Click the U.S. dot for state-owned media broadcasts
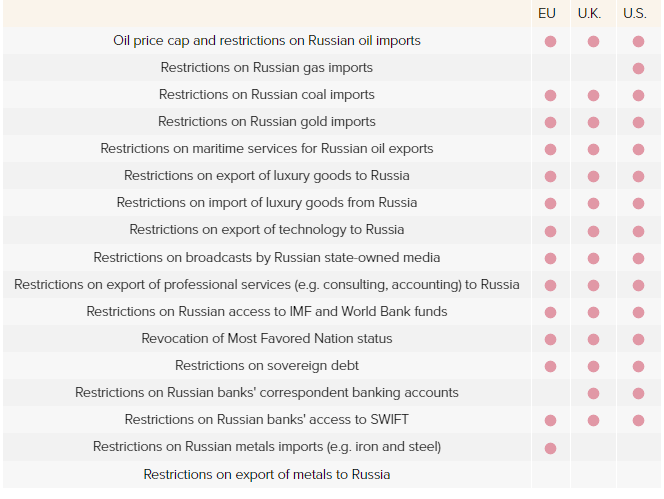Screen dimensions: 664x499 (x=638, y=257)
